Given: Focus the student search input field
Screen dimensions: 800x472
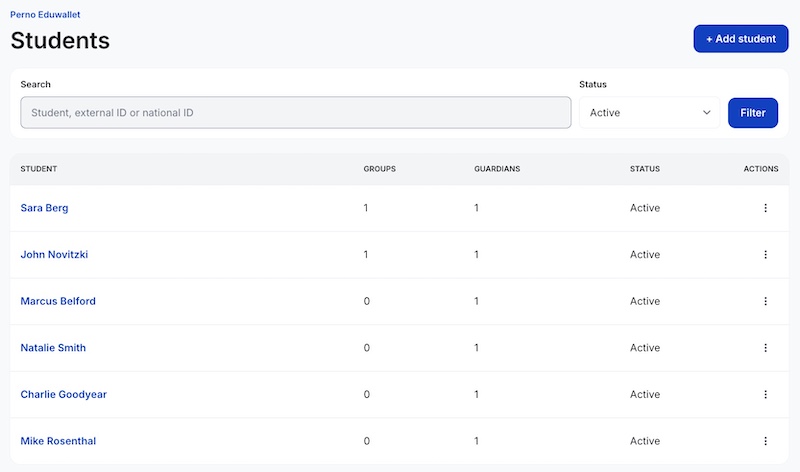Looking at the screenshot, I should click(x=296, y=112).
